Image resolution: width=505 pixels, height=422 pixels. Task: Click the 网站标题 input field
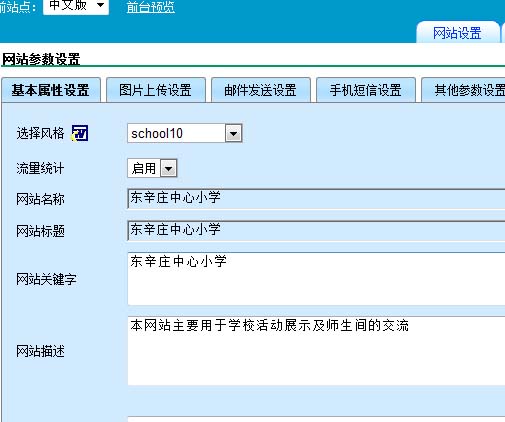point(316,230)
